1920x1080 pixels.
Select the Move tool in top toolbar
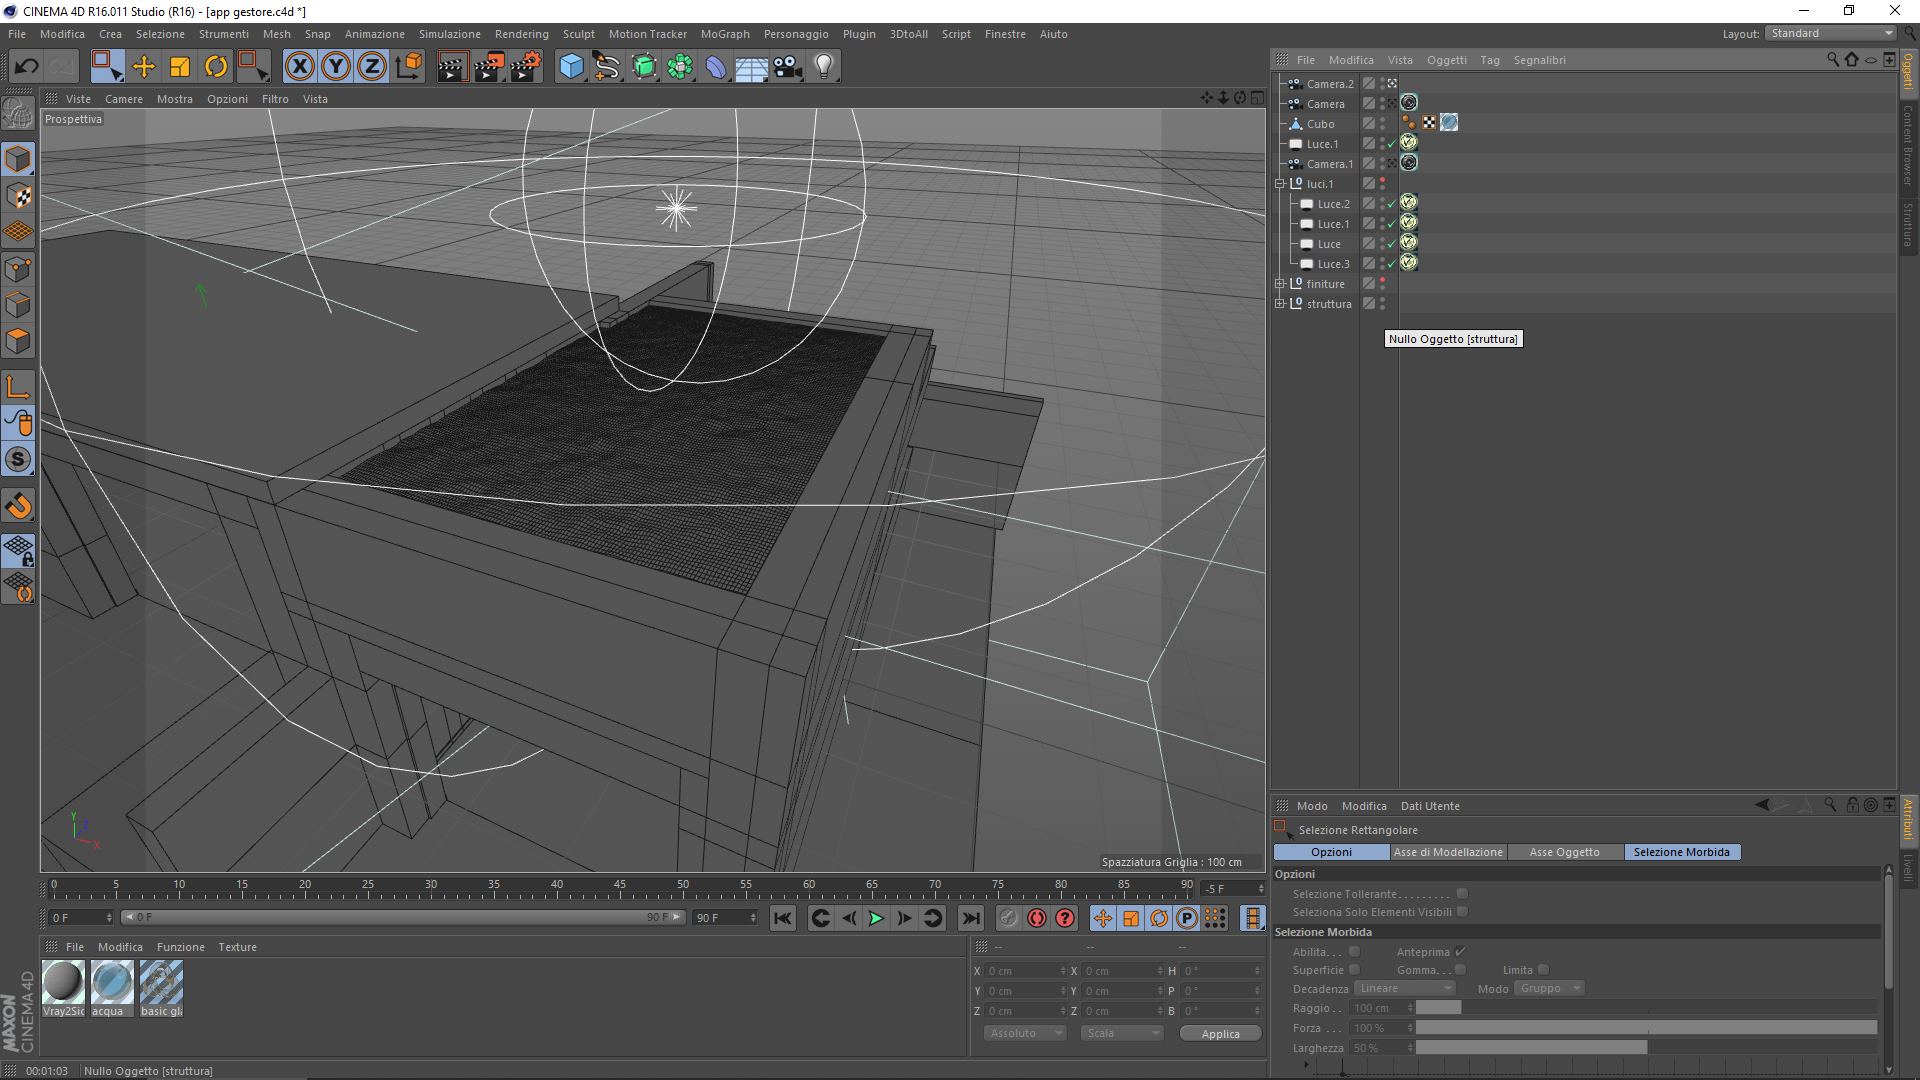coord(144,67)
